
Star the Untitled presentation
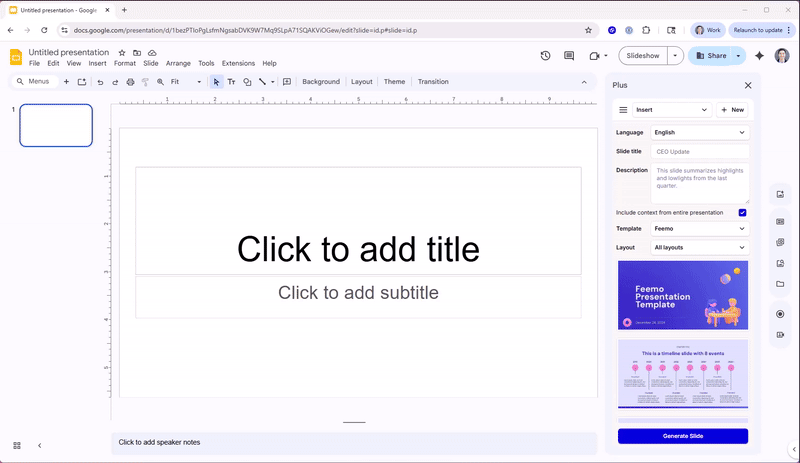[122, 52]
